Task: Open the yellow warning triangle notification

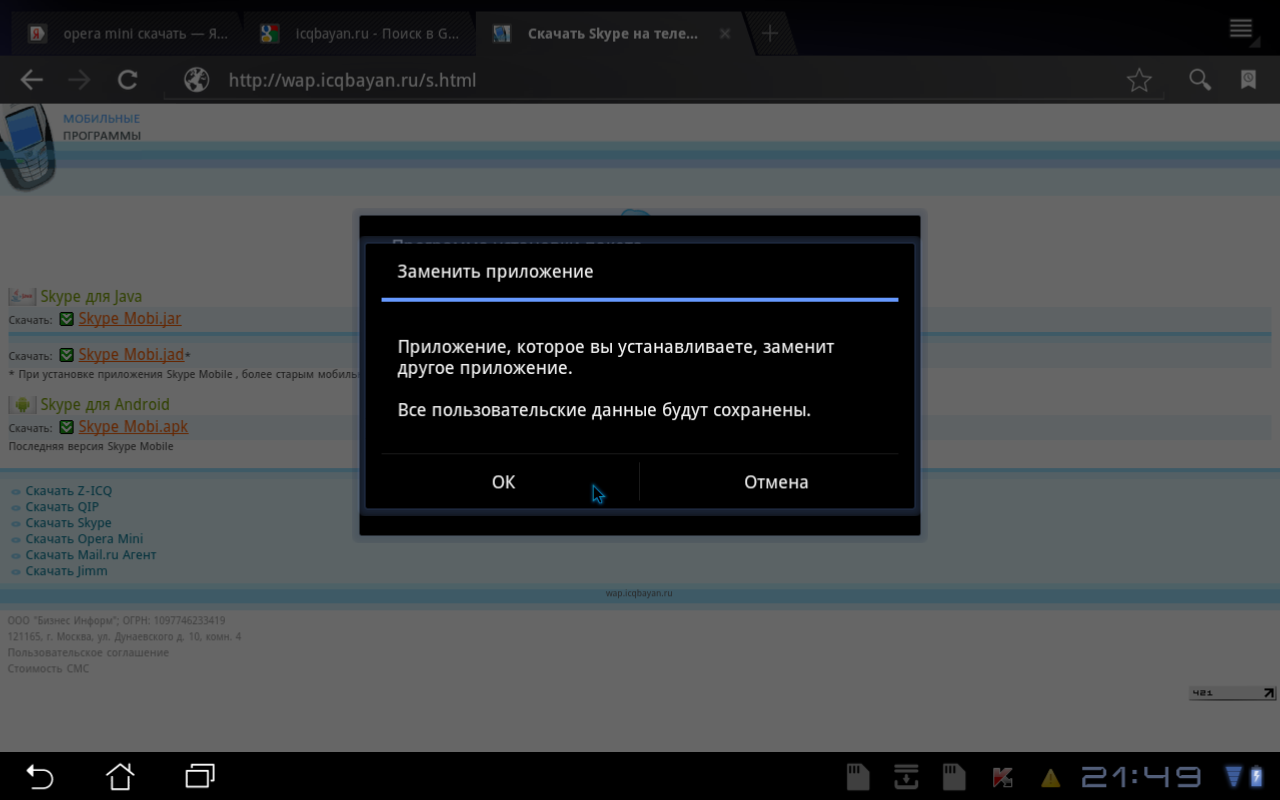Action: coord(1050,778)
